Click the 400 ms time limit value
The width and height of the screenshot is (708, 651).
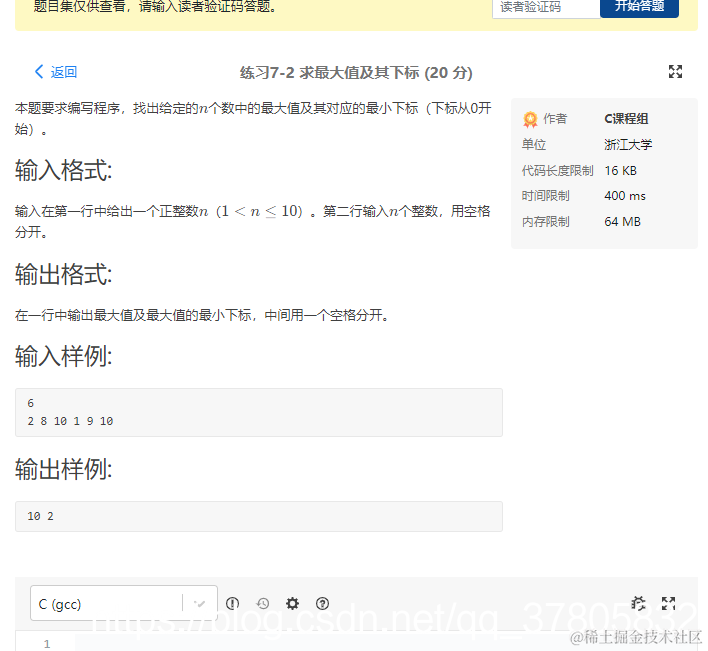coord(625,196)
